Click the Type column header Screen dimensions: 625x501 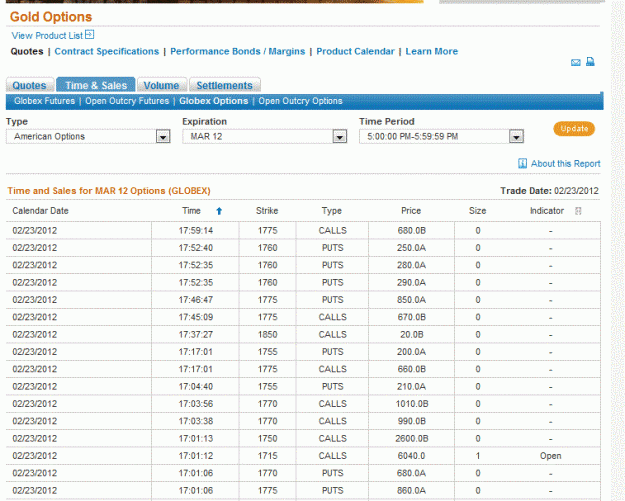click(x=332, y=211)
